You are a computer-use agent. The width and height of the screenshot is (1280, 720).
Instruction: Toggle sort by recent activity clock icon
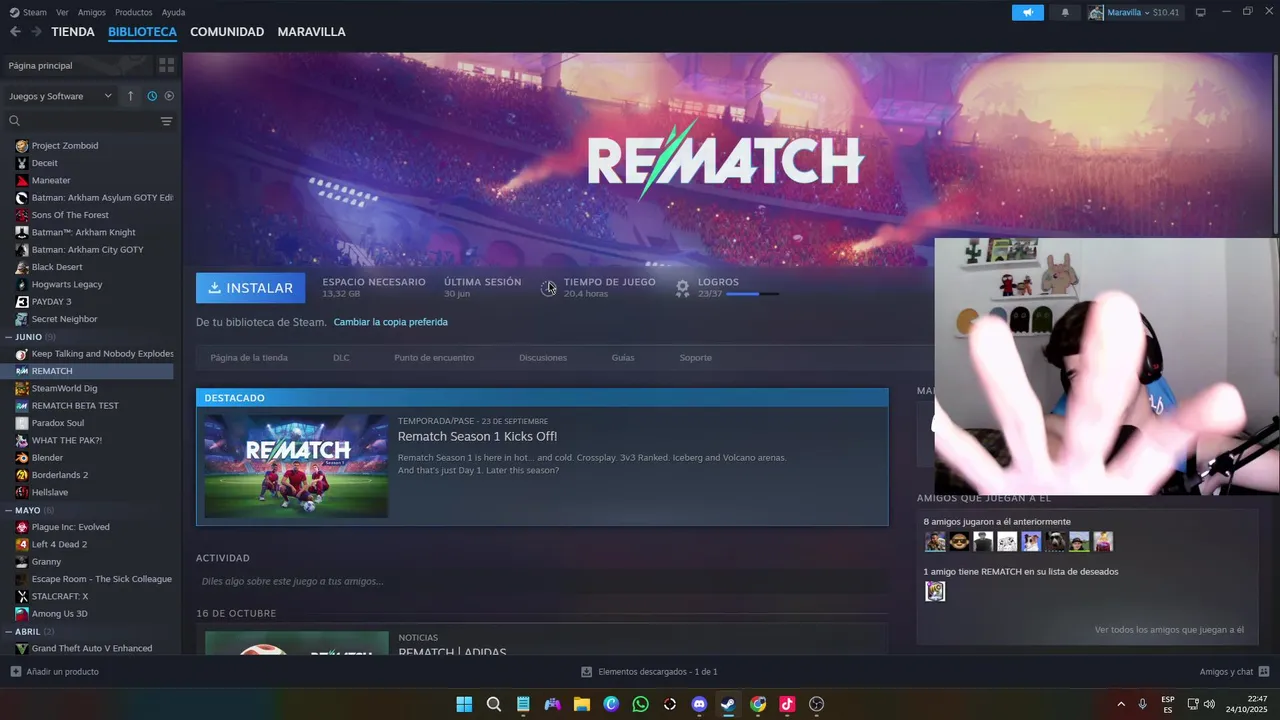pos(152,96)
